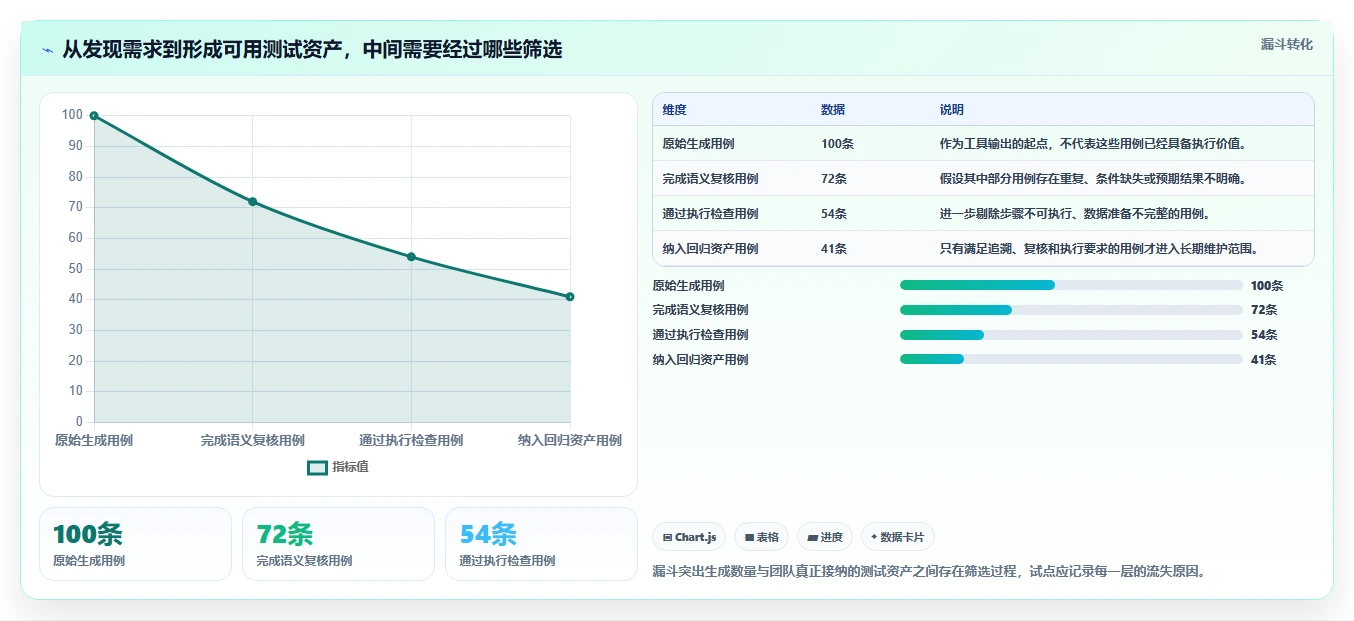Click the 完成语义复核用例 label in the progress list
Viewport: 1354px width, 621px height.
[x=701, y=310]
